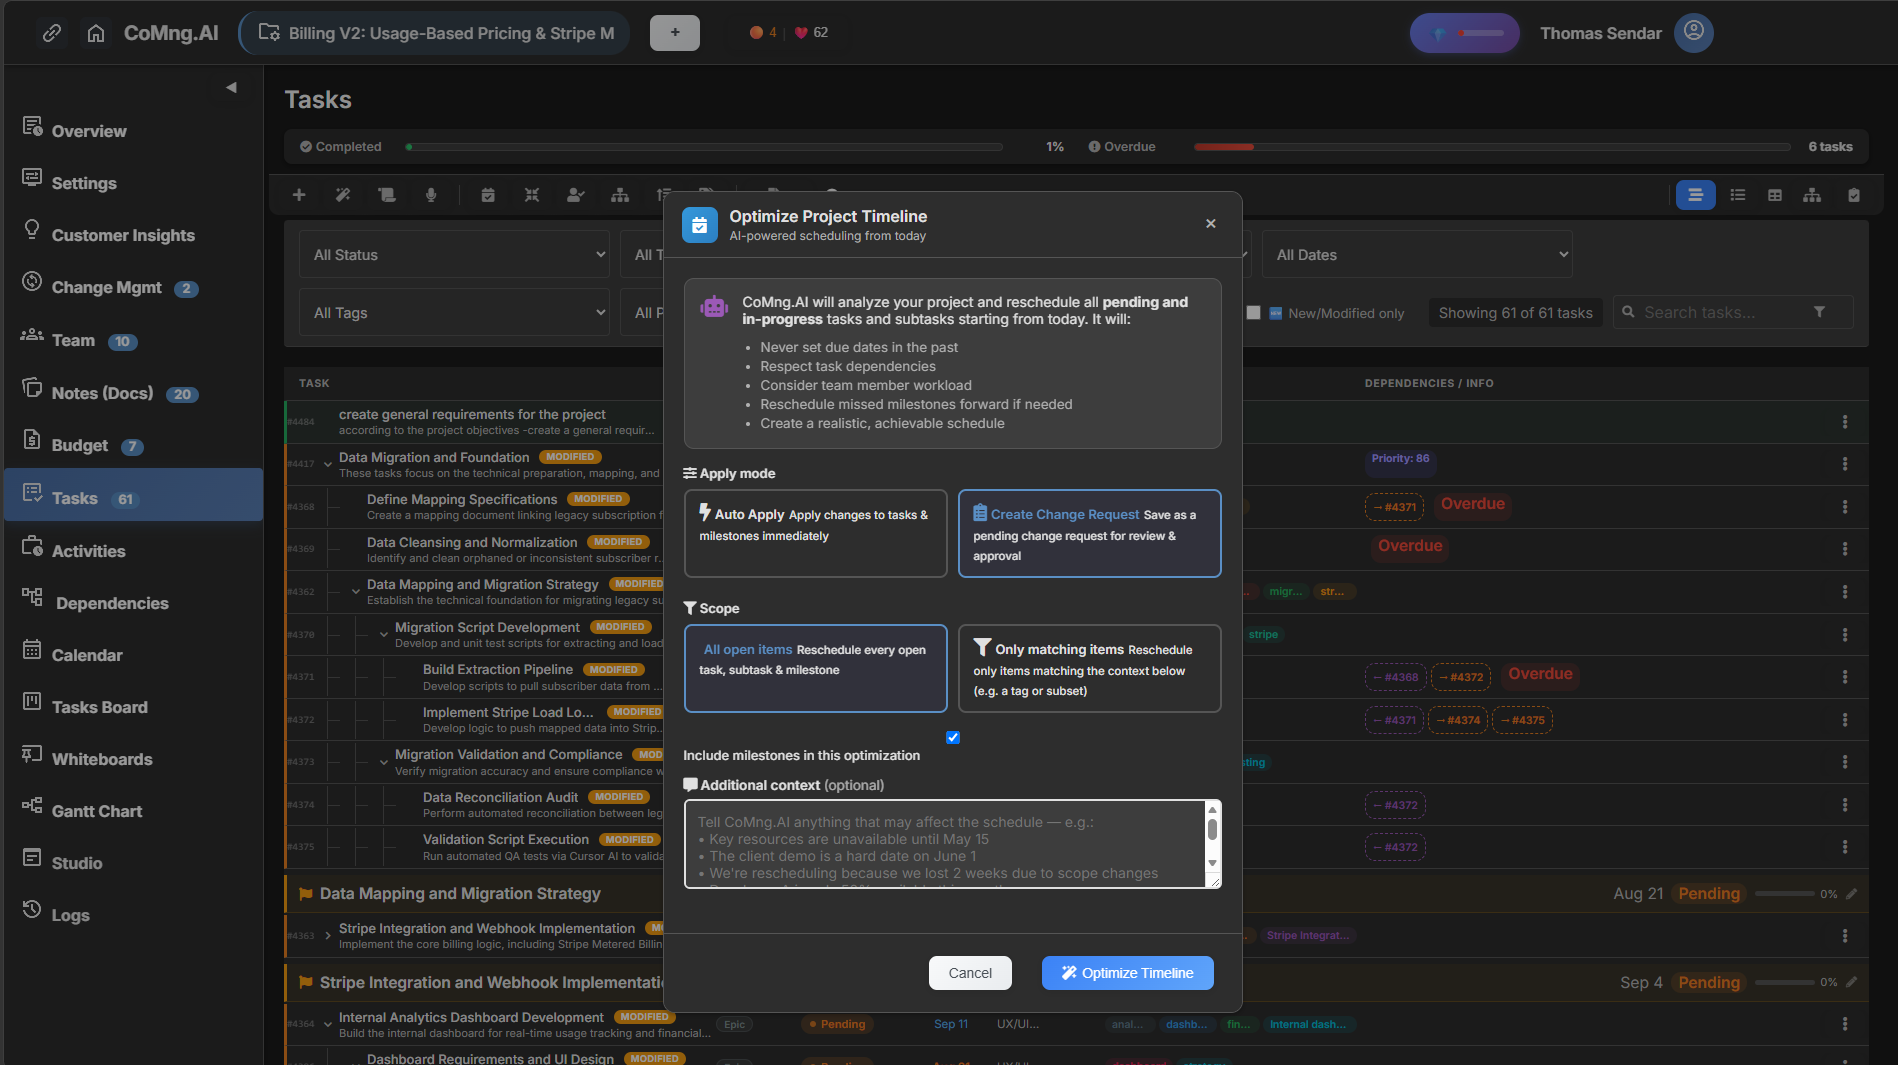
Task: Click the plus add-task toolbar icon
Action: 299,195
